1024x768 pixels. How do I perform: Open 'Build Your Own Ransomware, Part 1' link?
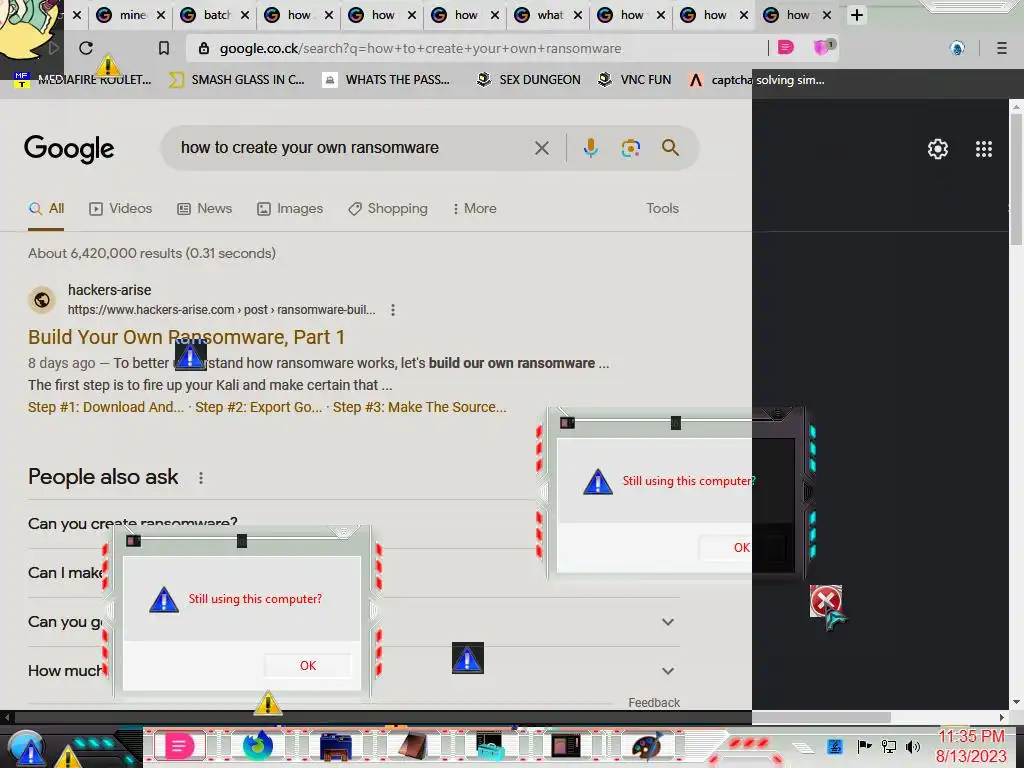(186, 337)
